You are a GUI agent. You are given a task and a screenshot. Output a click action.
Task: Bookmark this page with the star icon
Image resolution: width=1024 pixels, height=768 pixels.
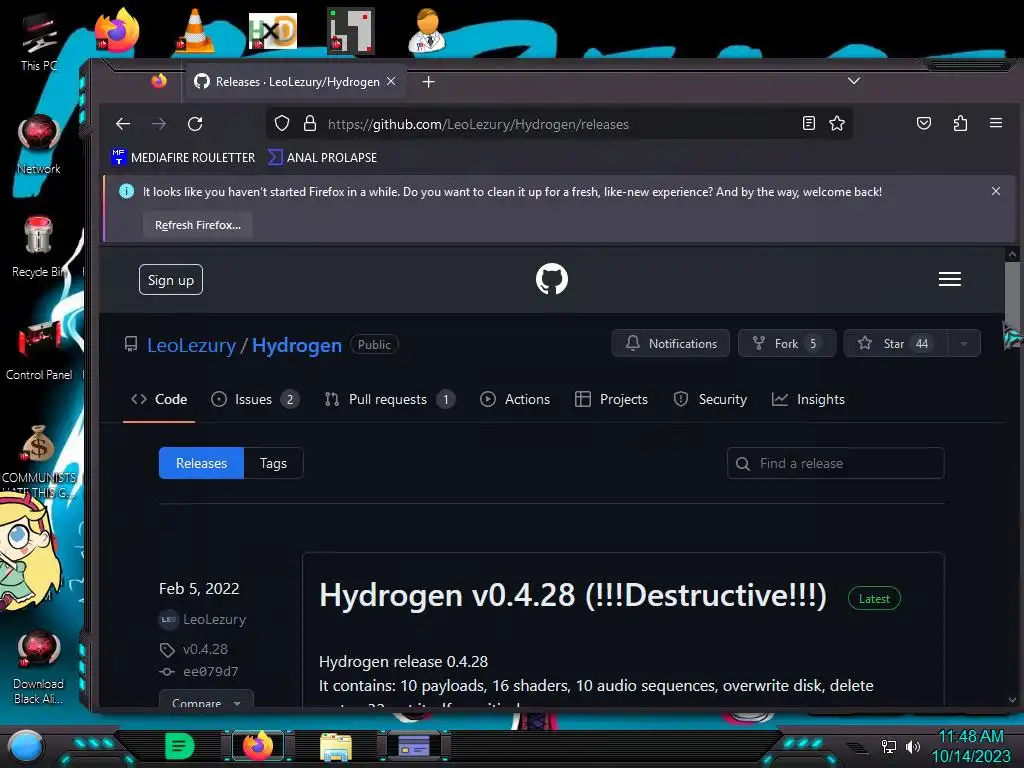click(837, 123)
